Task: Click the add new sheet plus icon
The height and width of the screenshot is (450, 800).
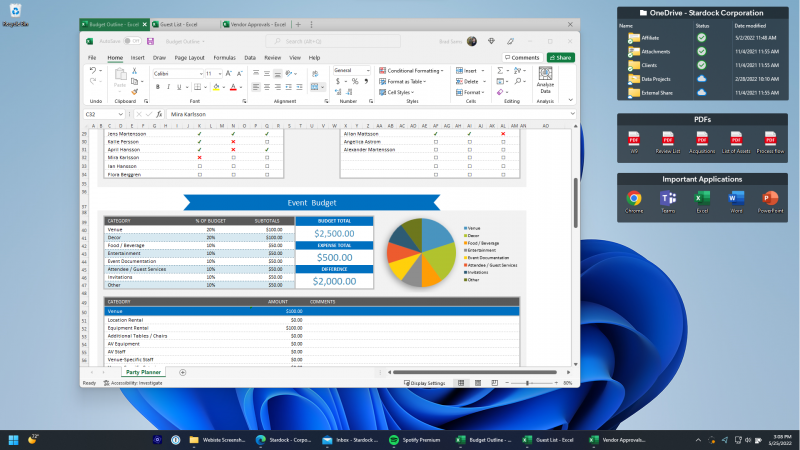Action: (x=182, y=372)
